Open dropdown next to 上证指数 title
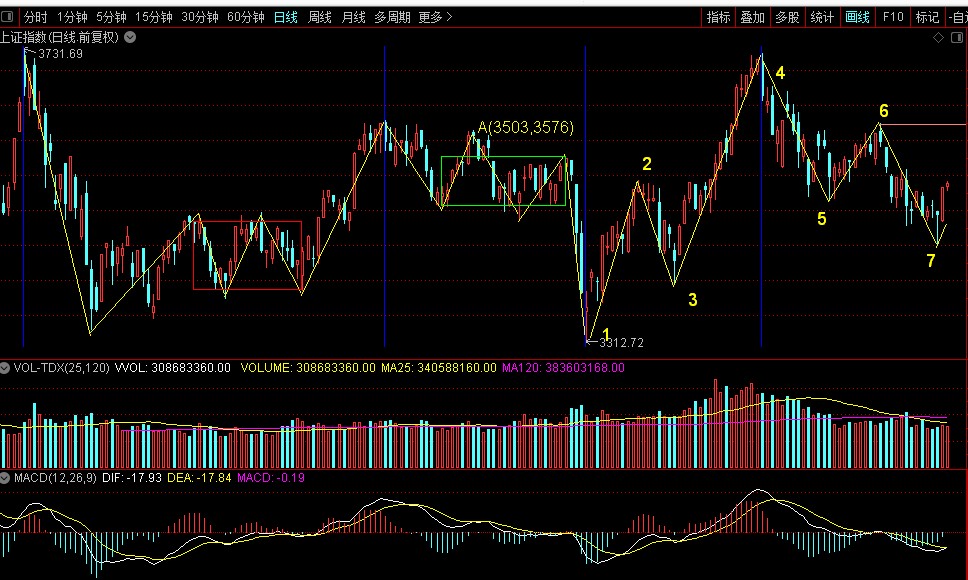Screen dimensions: 968x580 130,37
